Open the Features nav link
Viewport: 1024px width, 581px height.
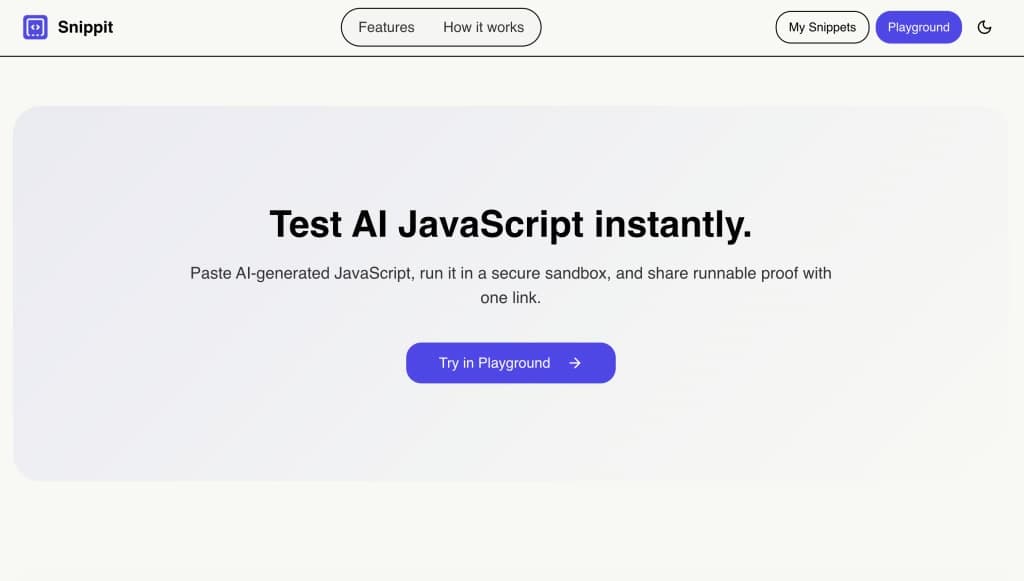(x=386, y=27)
